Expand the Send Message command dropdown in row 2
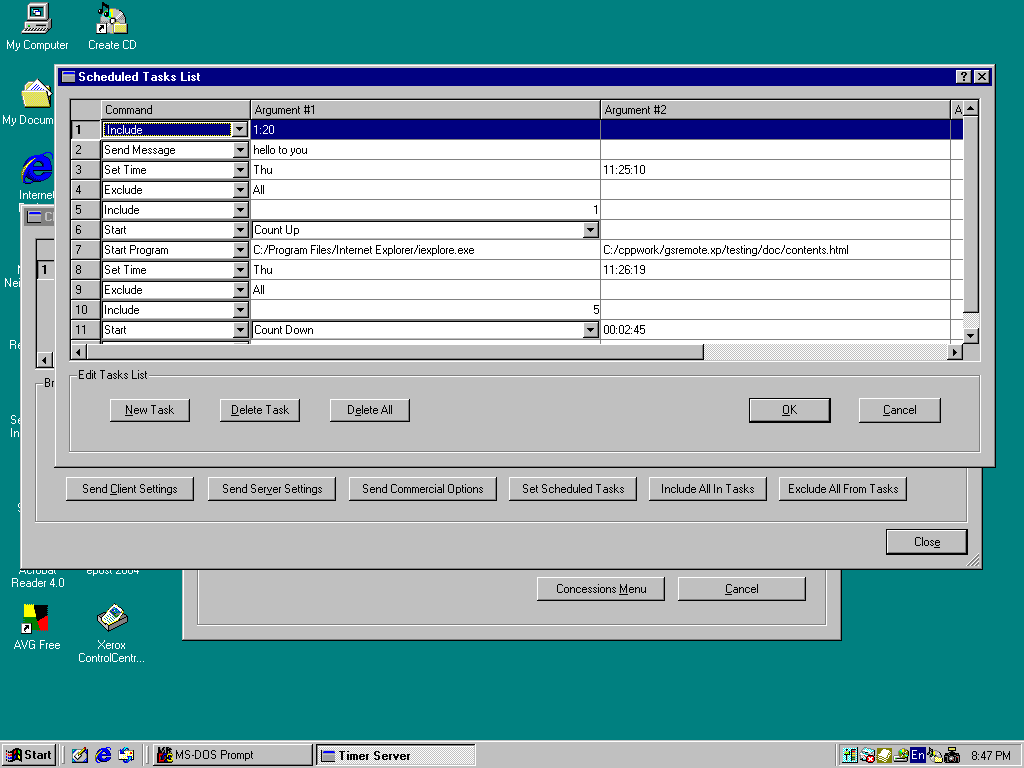1024x768 pixels. pyautogui.click(x=240, y=150)
